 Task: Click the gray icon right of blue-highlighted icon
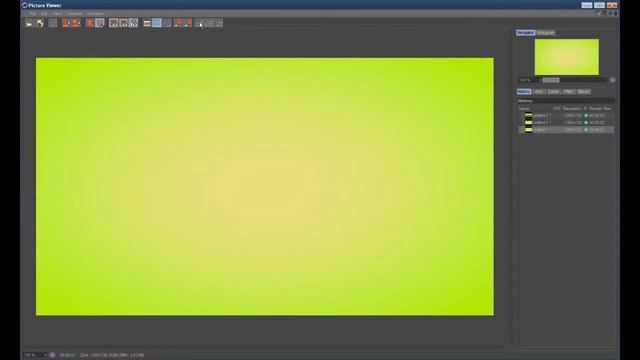click(167, 23)
